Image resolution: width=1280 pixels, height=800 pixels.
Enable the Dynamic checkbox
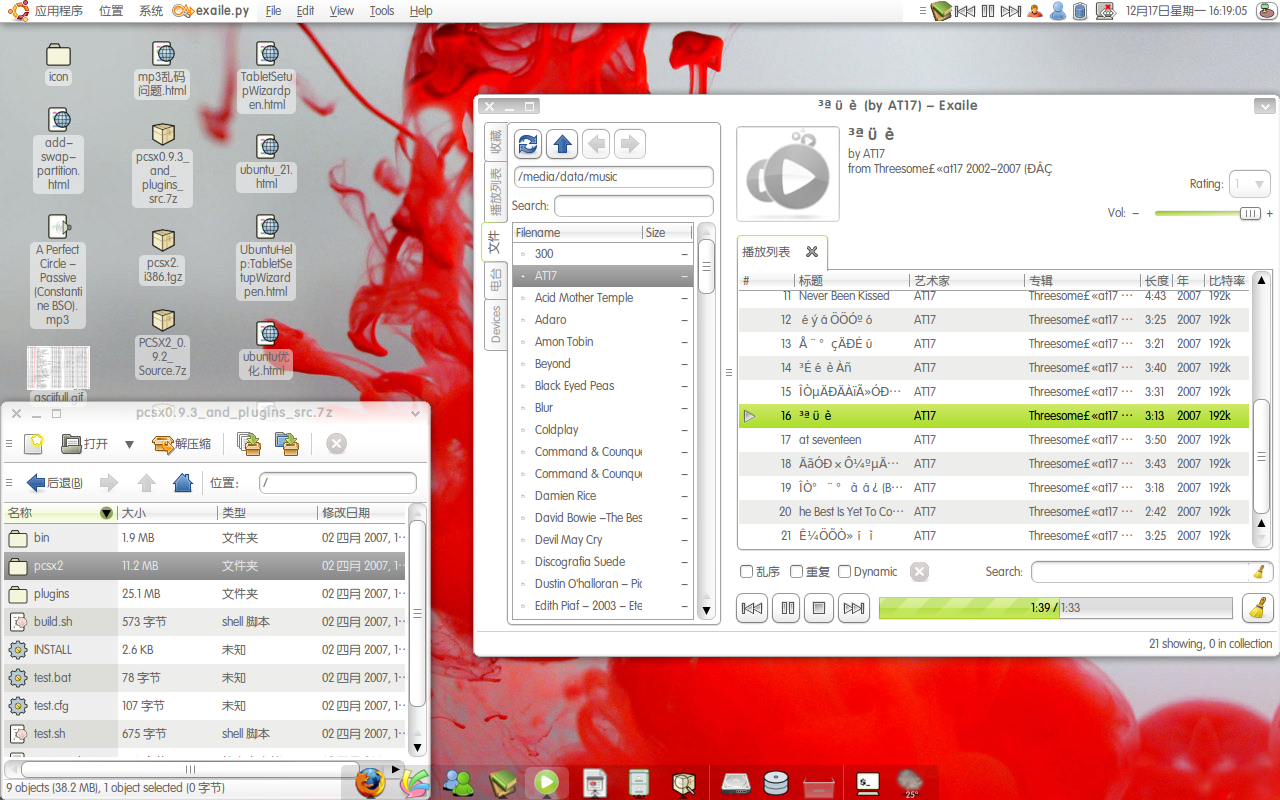844,572
